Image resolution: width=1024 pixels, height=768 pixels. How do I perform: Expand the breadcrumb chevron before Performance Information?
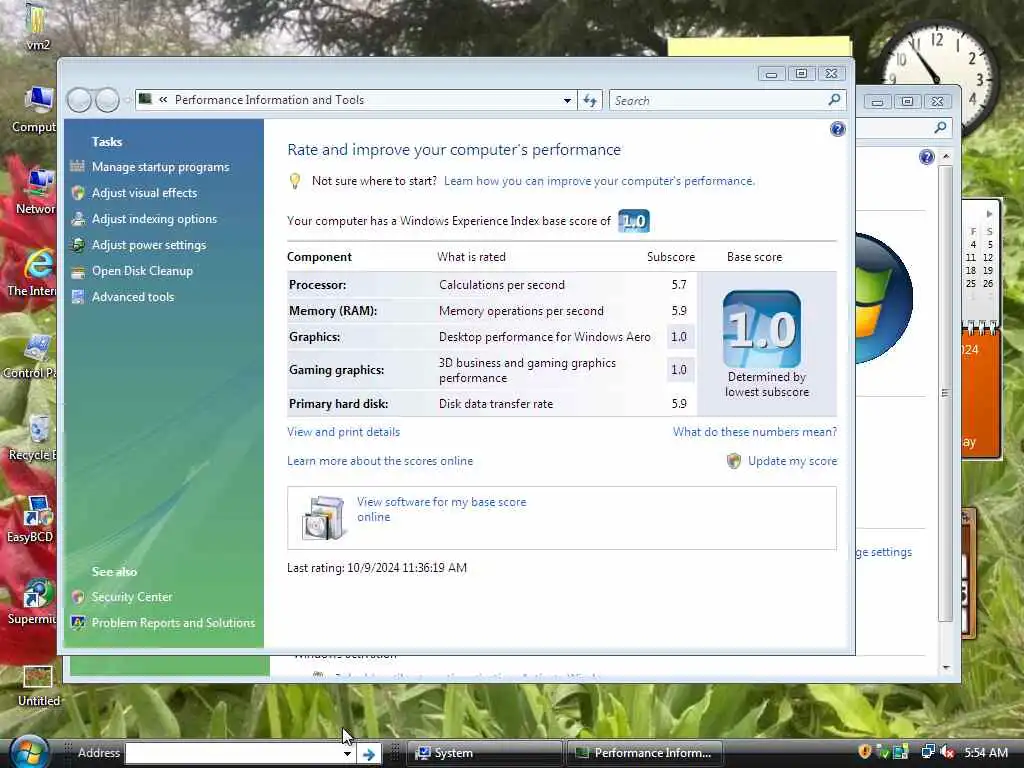click(163, 100)
